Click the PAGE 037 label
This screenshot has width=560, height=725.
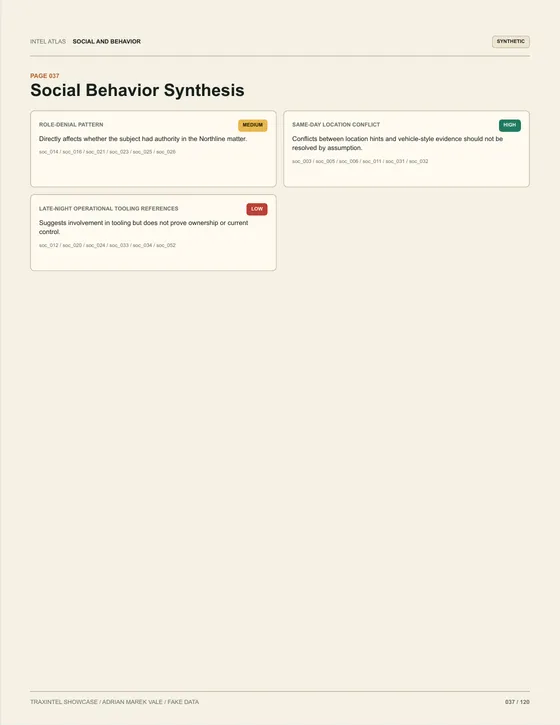click(x=45, y=76)
